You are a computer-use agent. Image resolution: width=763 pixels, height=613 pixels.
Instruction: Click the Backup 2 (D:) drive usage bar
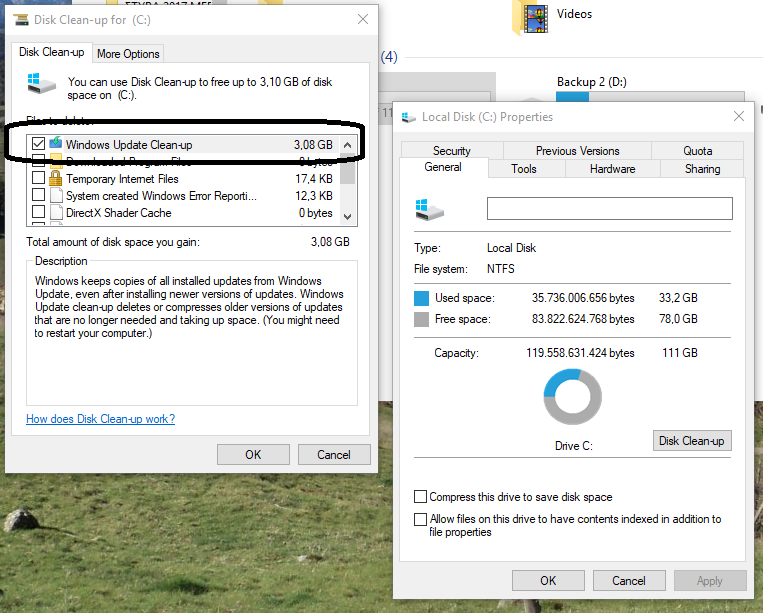[650, 96]
